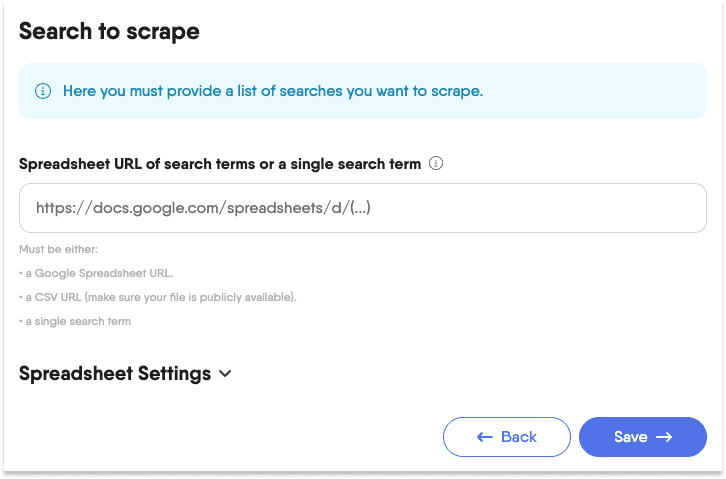
Task: Click the word Save in the blue button
Action: point(631,437)
